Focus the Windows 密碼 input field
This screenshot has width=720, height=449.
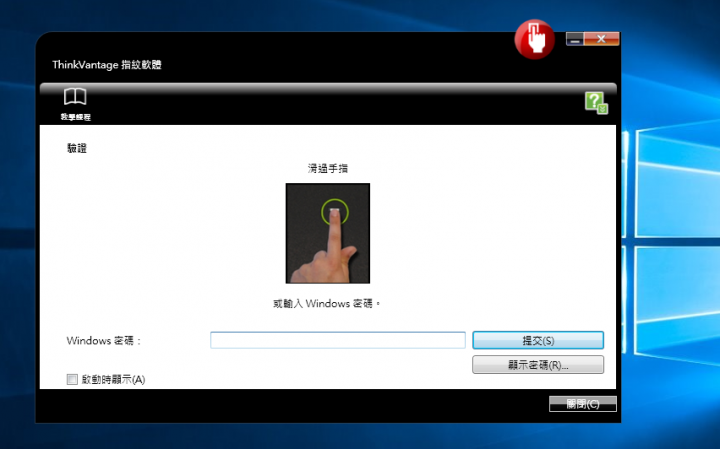(x=338, y=340)
